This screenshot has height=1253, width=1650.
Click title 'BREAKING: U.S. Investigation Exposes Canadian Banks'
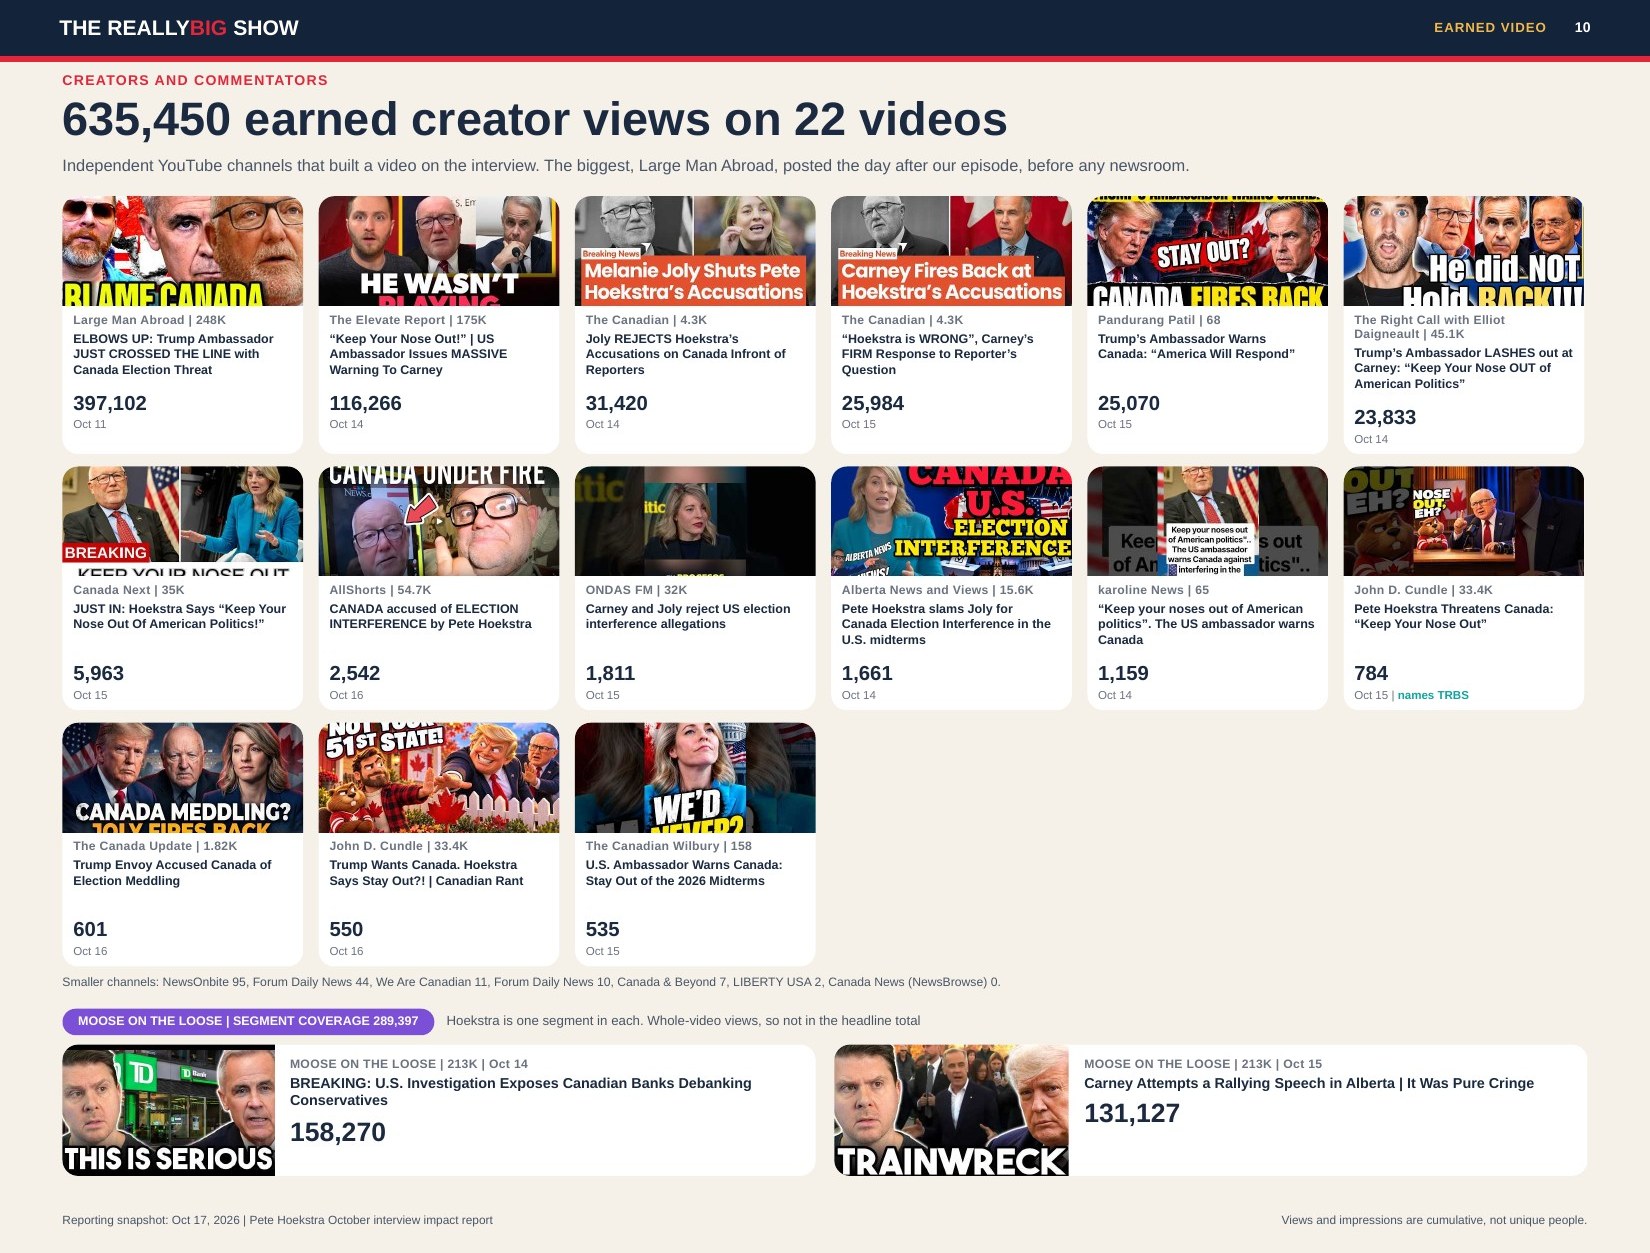[x=520, y=1091]
